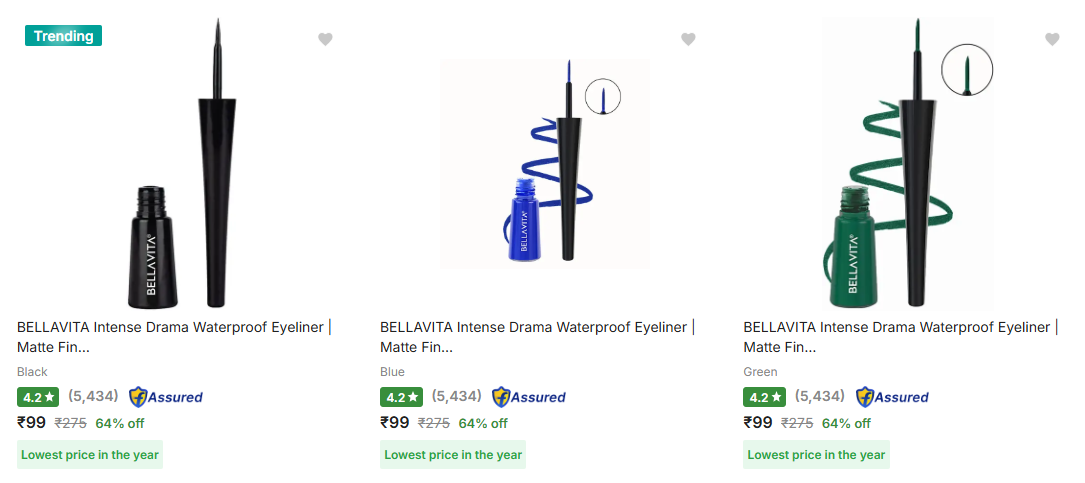1085x483 pixels.
Task: Click the green eyeliner product image
Action: click(x=908, y=165)
